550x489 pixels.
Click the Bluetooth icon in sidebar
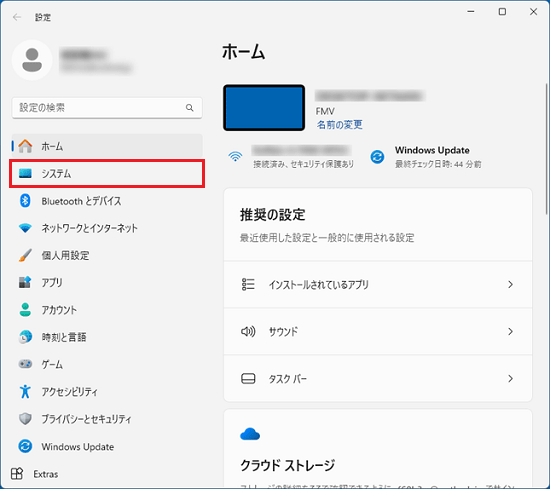click(x=25, y=201)
